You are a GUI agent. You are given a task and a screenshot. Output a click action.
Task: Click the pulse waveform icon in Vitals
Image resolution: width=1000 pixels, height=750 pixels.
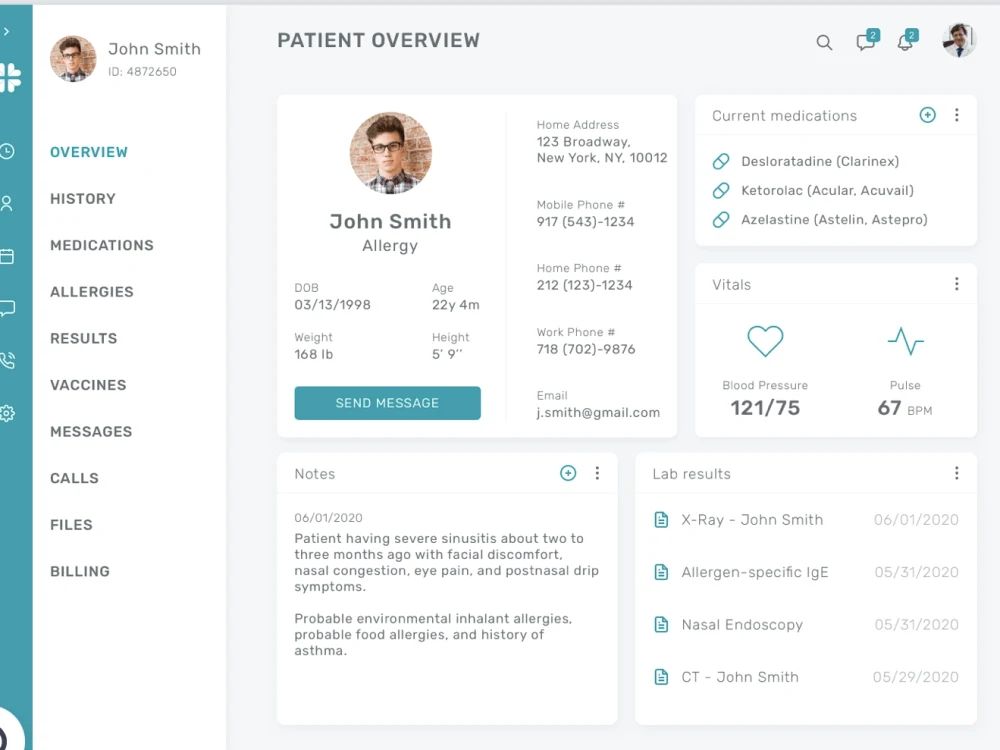(x=905, y=341)
